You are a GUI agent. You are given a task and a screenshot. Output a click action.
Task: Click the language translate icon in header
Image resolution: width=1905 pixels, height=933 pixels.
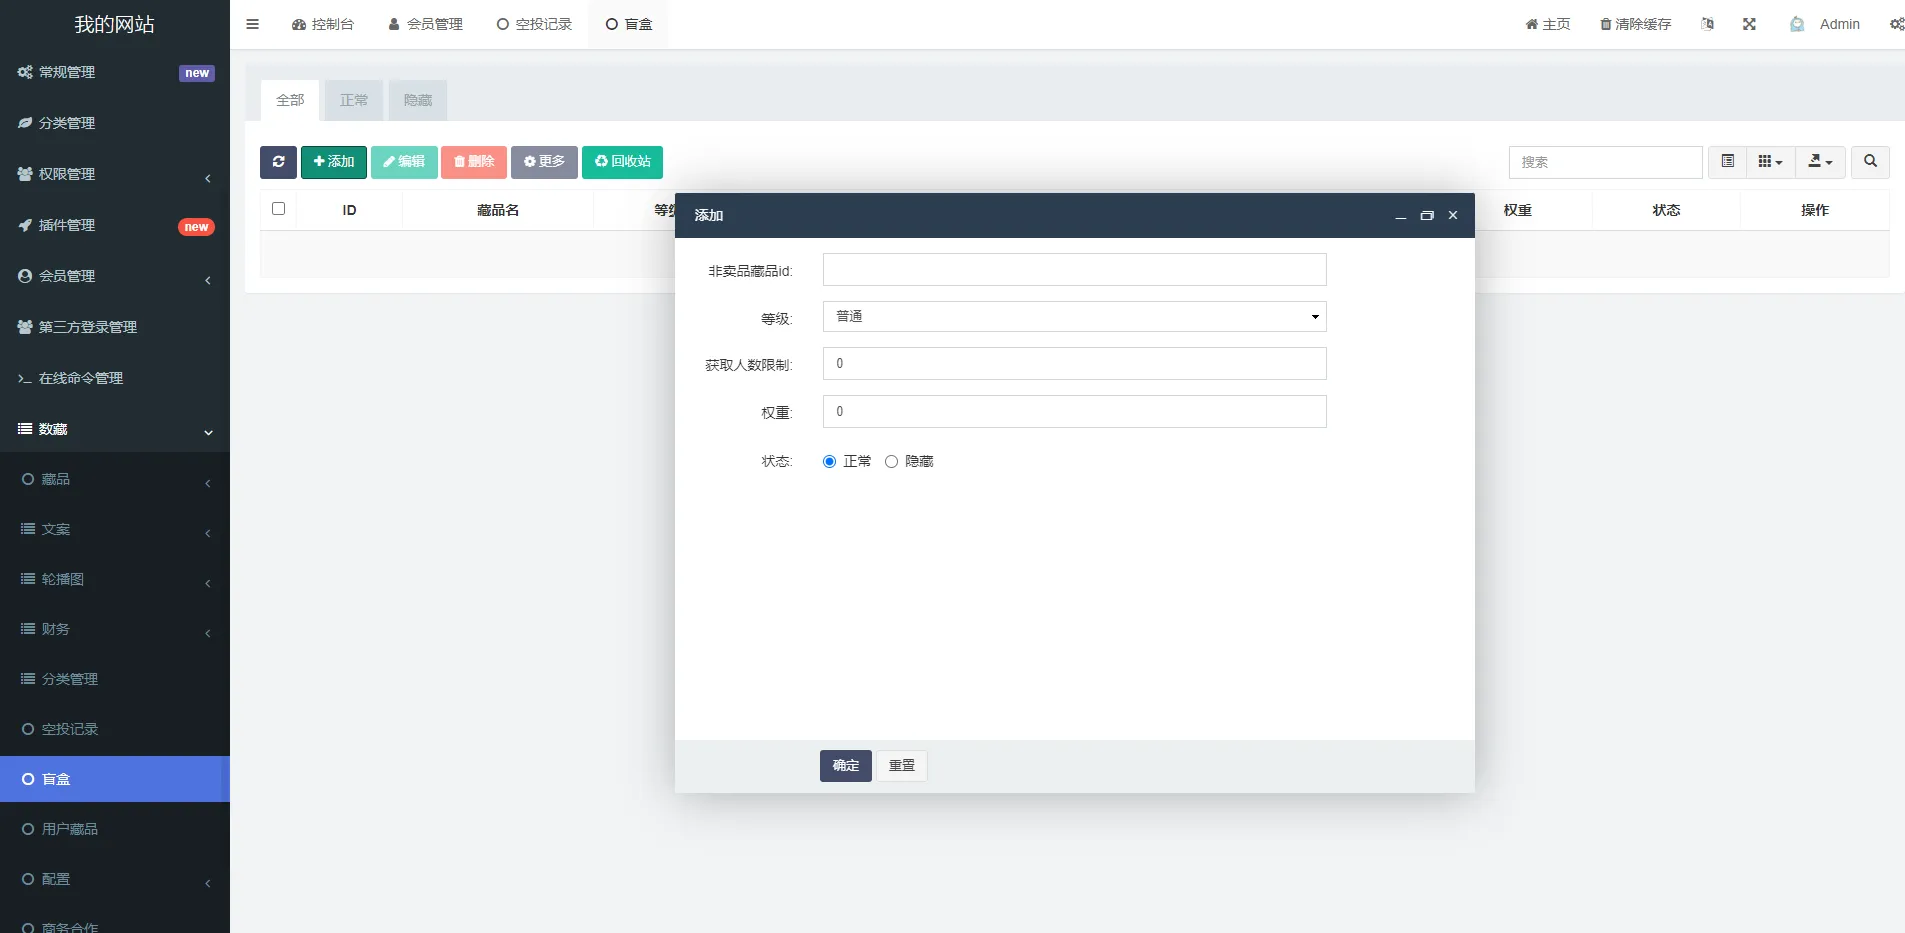[x=1707, y=24]
